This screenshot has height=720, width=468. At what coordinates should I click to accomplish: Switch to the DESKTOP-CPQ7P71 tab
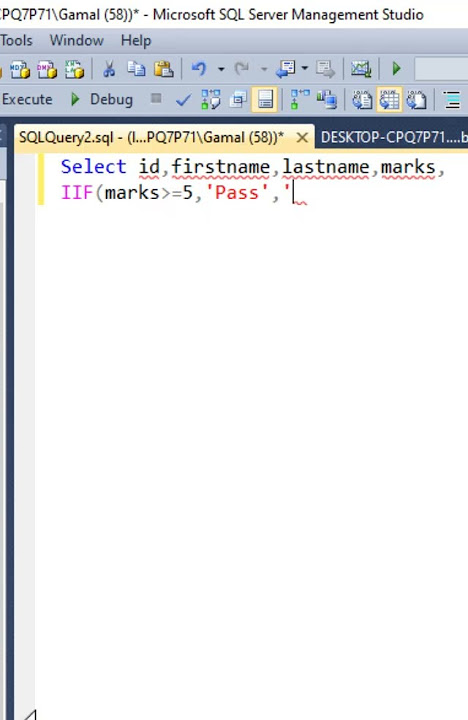click(394, 137)
